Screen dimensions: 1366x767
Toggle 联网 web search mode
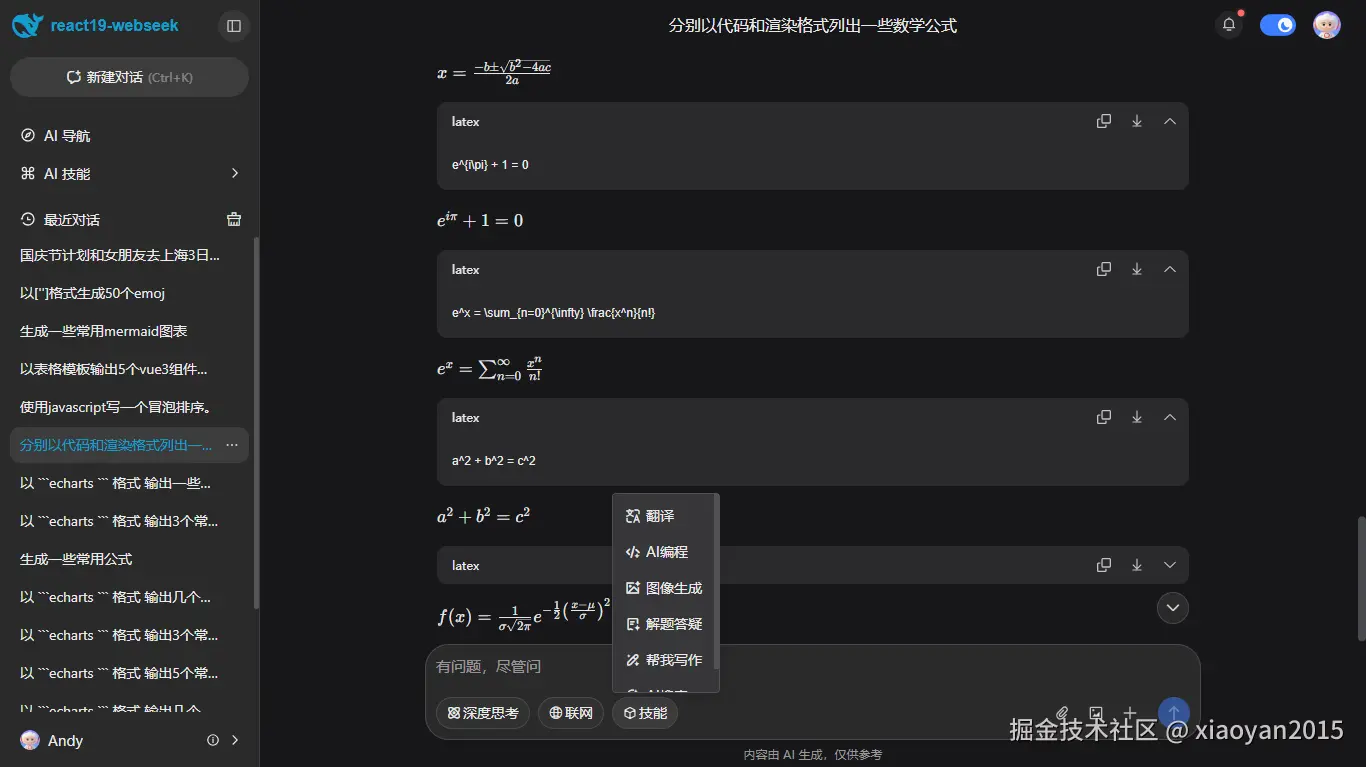coord(571,713)
